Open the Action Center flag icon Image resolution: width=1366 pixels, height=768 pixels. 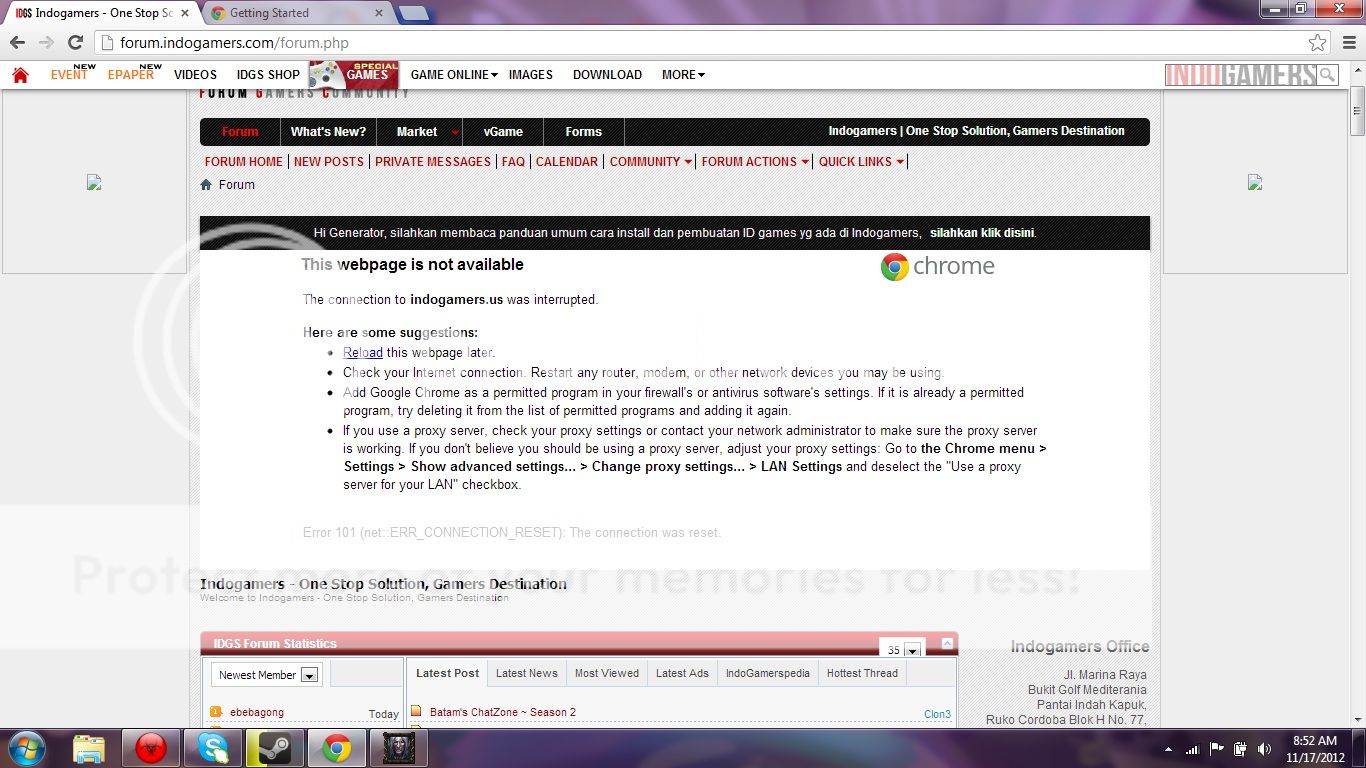coord(1217,748)
